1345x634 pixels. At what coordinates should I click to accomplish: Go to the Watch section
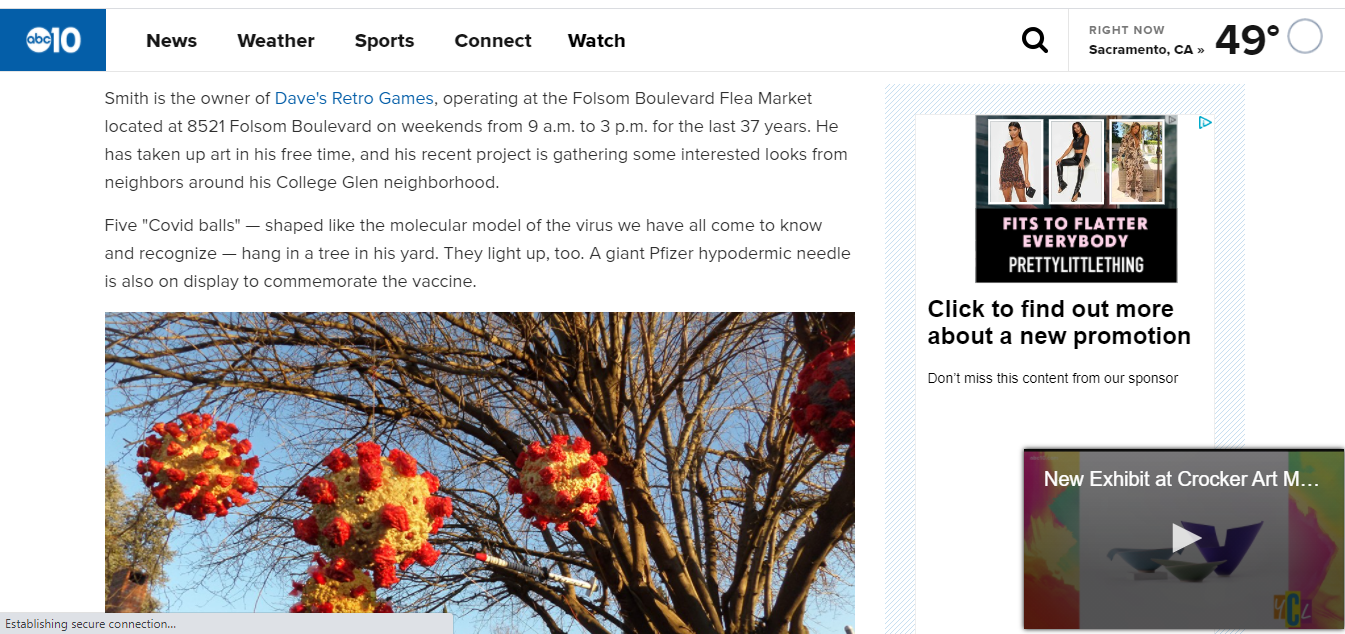click(596, 41)
